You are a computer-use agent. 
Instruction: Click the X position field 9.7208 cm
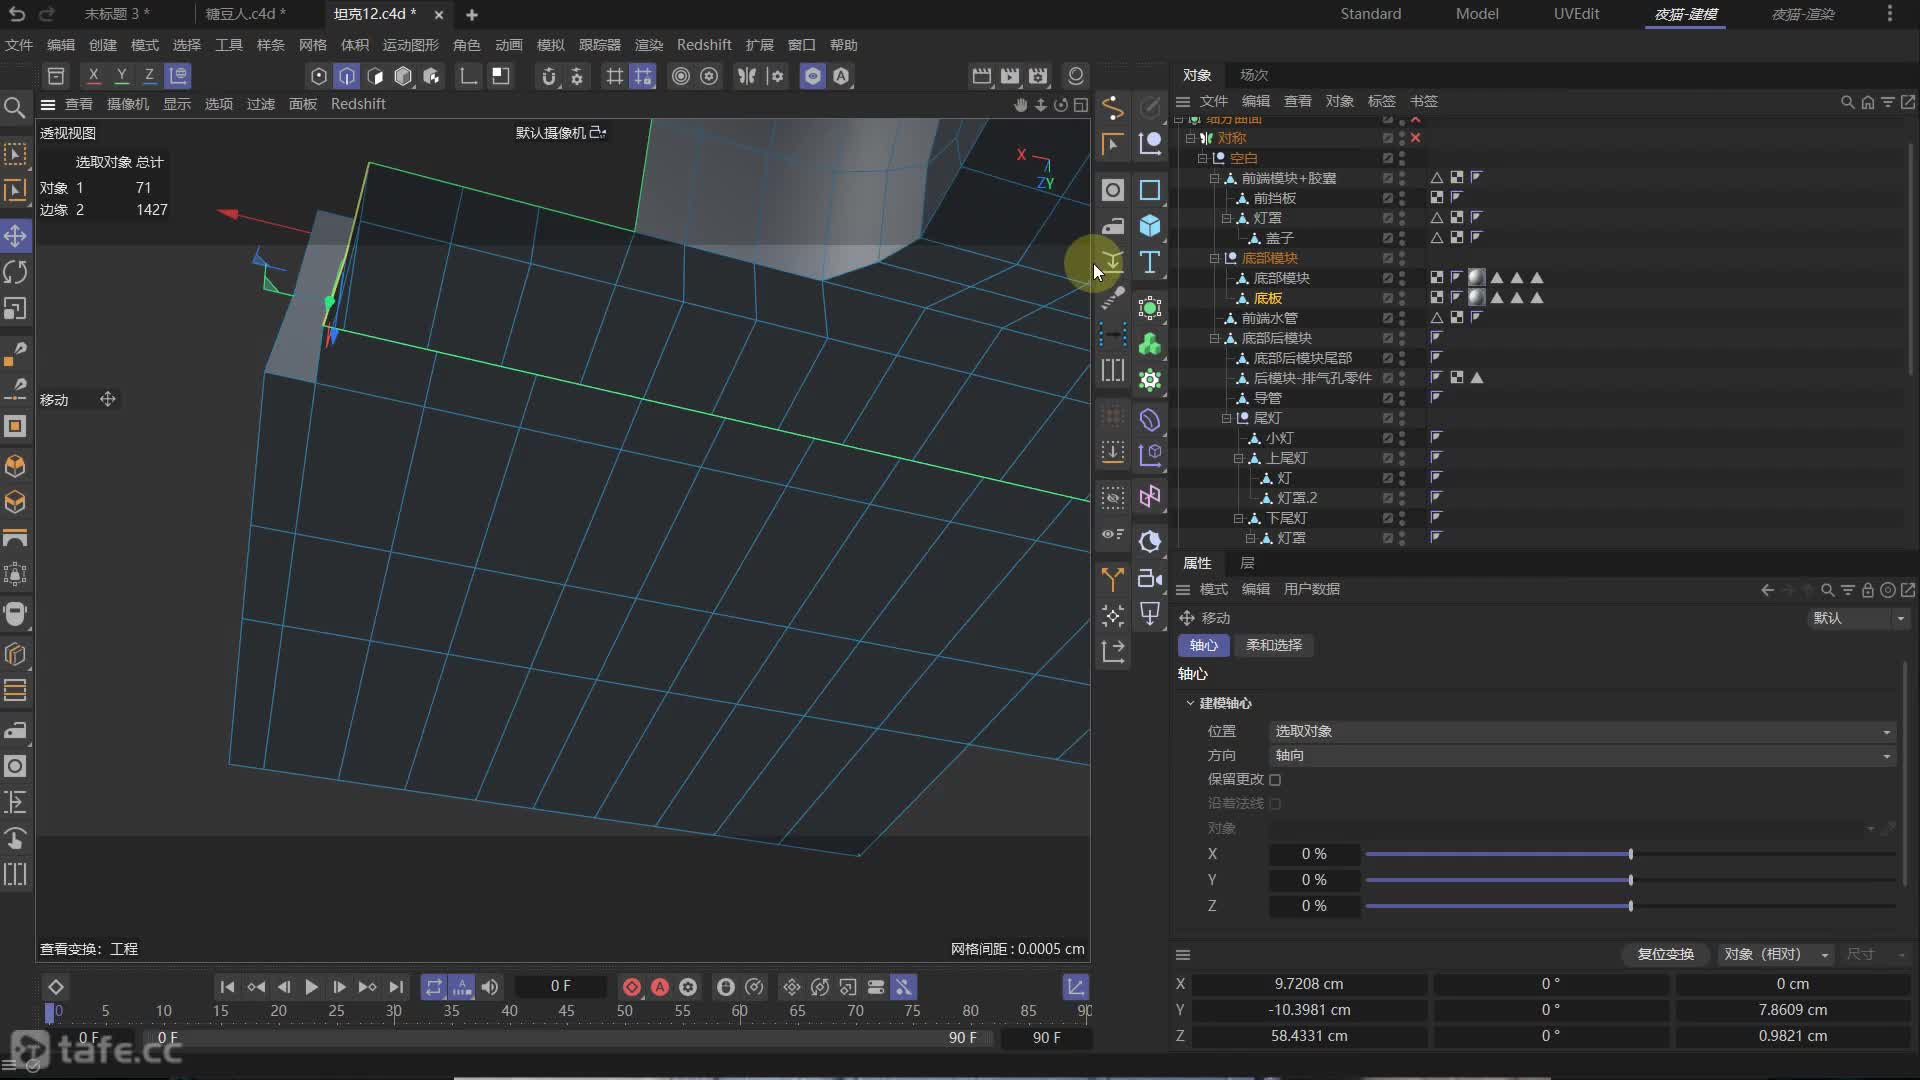coord(1309,984)
